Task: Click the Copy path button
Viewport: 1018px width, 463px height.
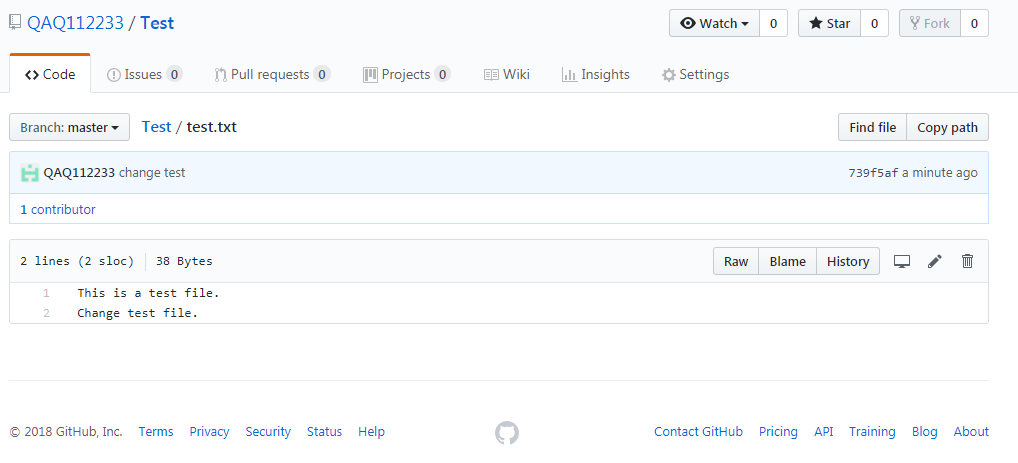Action: [x=947, y=127]
